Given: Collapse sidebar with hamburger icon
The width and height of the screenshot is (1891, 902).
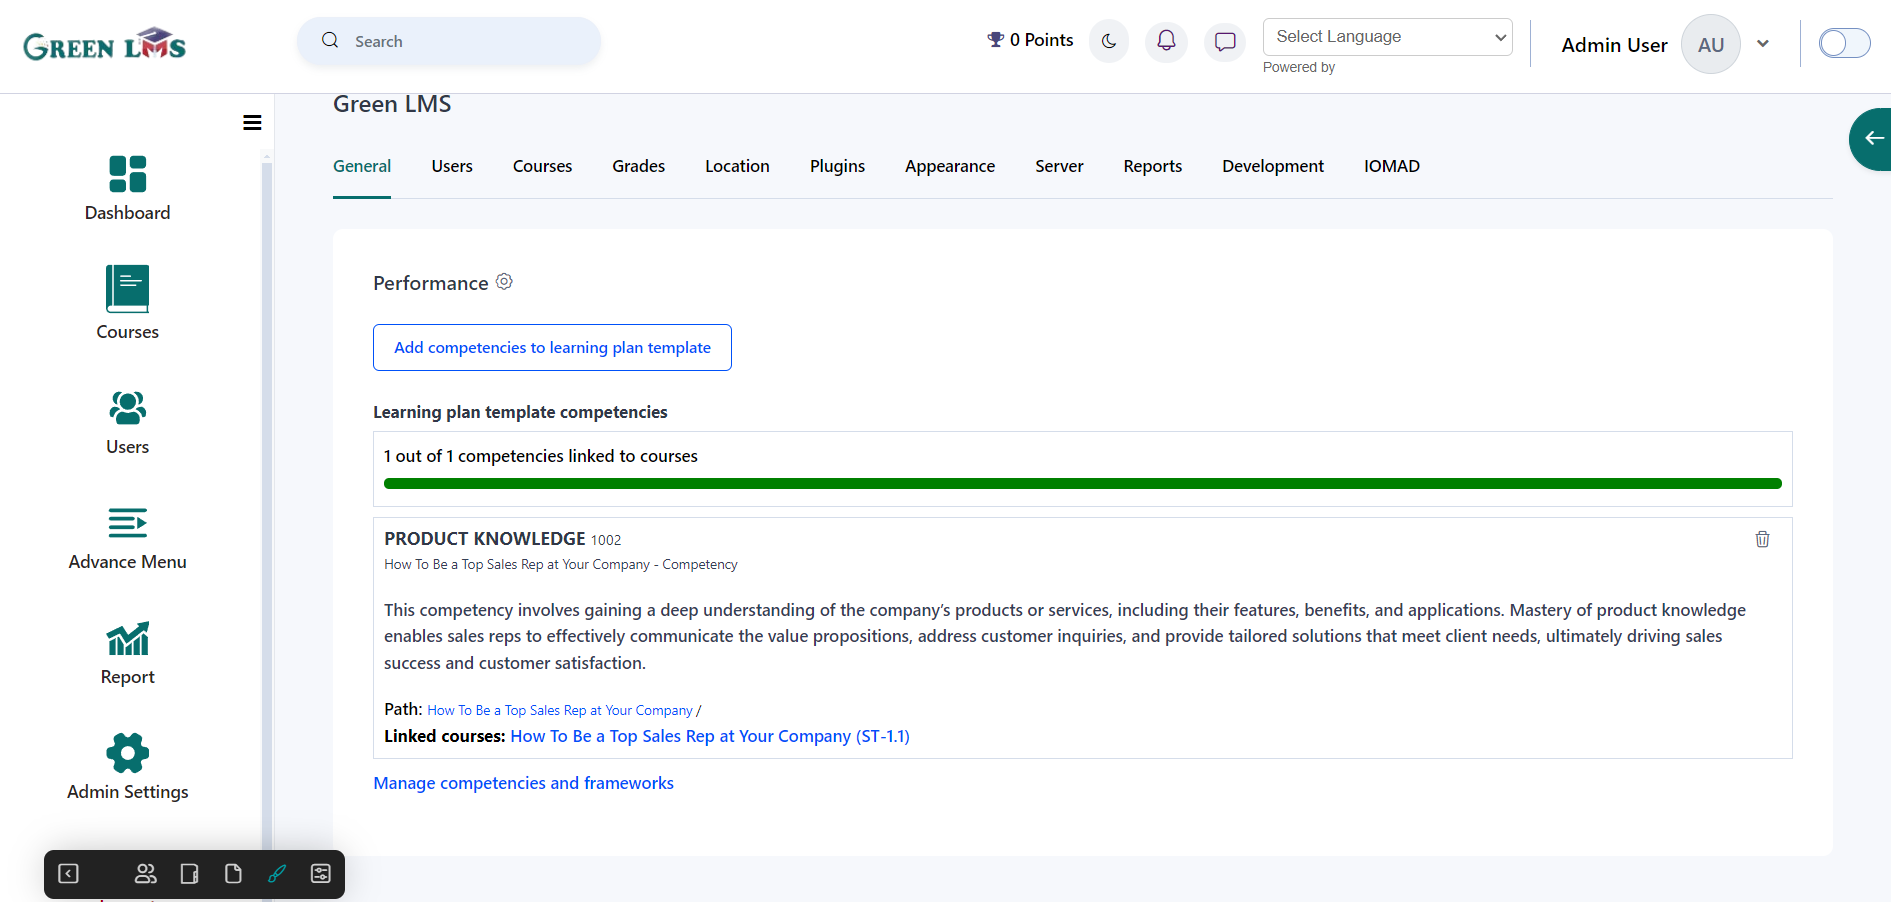Looking at the screenshot, I should click(x=252, y=122).
